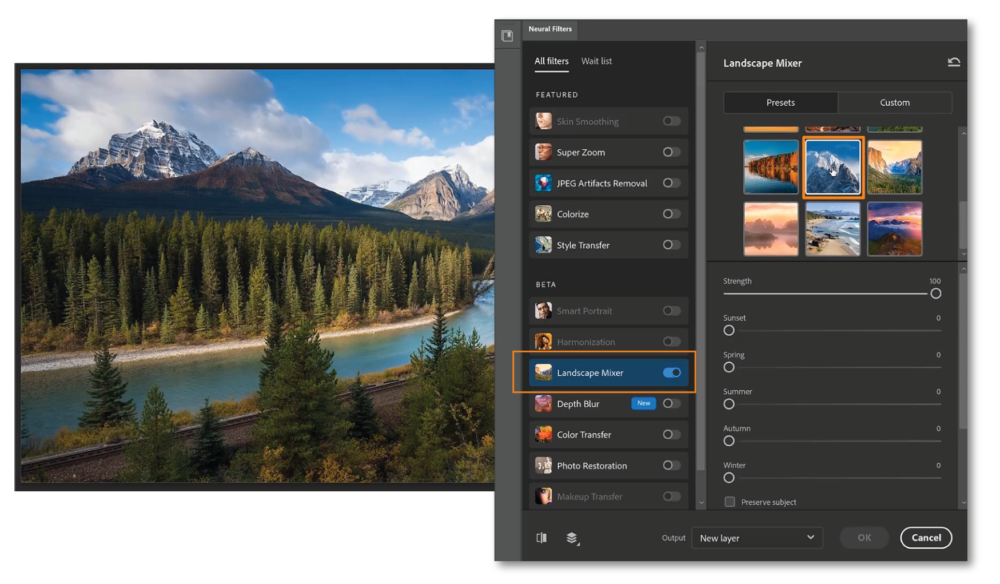Click the Photo Restoration filter icon
Screen dimensions: 1000x584
point(543,465)
